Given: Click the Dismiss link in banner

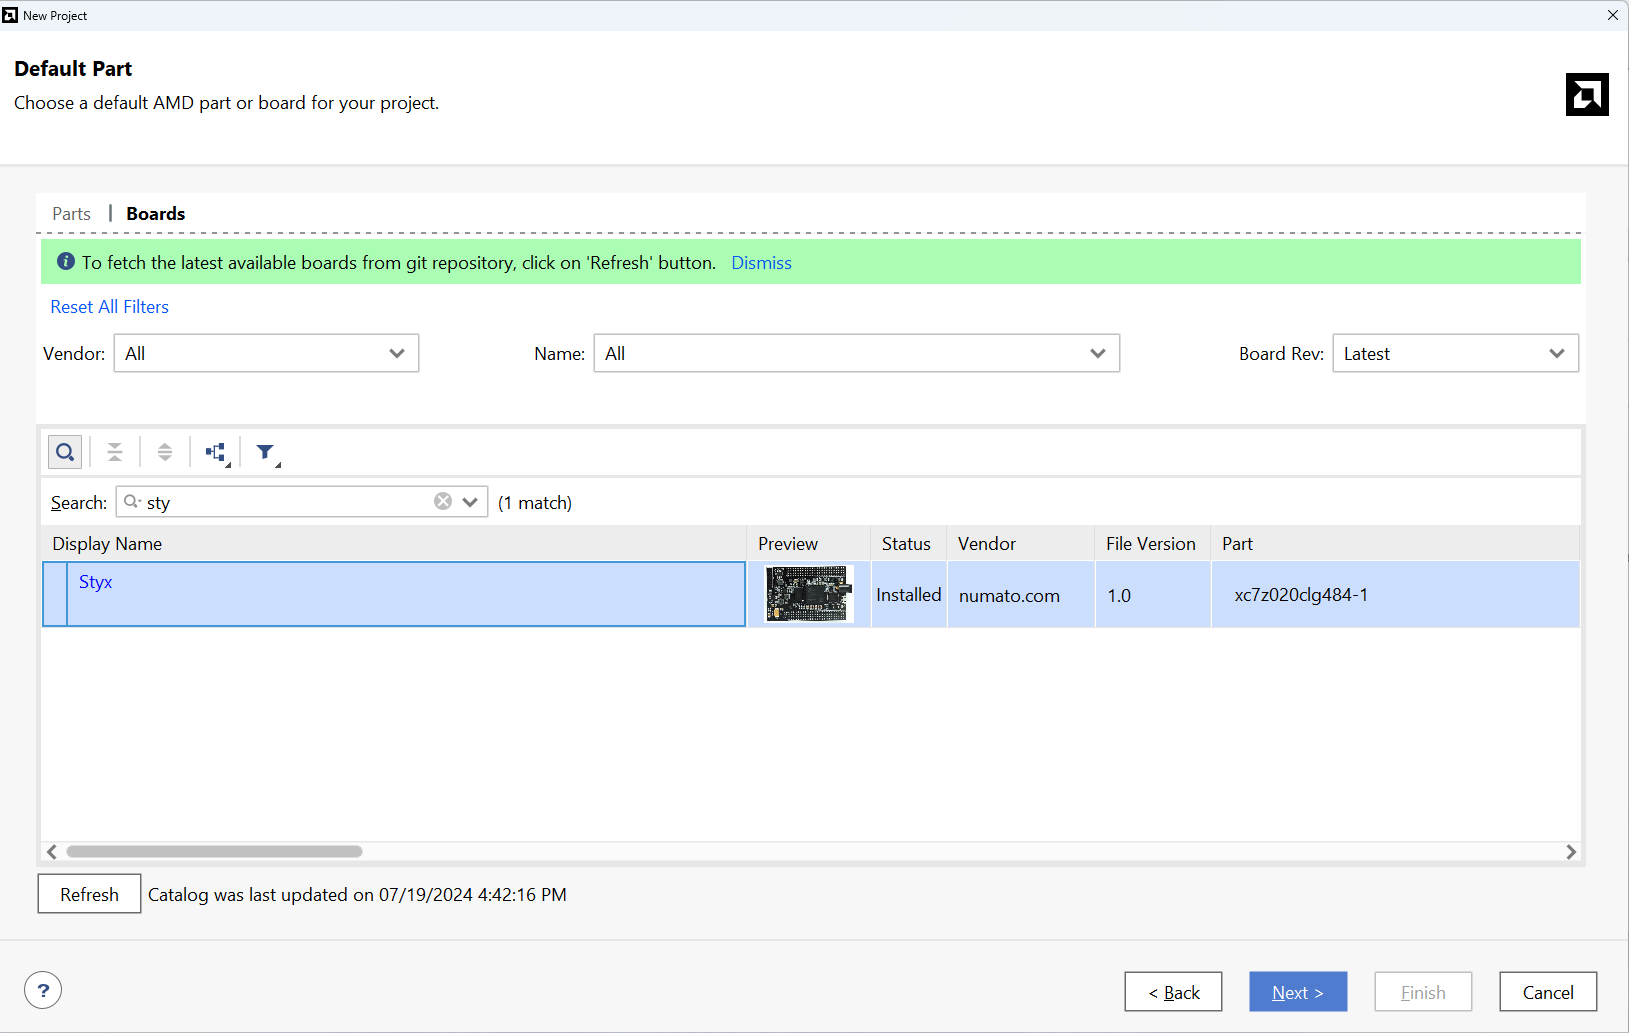Looking at the screenshot, I should point(761,263).
